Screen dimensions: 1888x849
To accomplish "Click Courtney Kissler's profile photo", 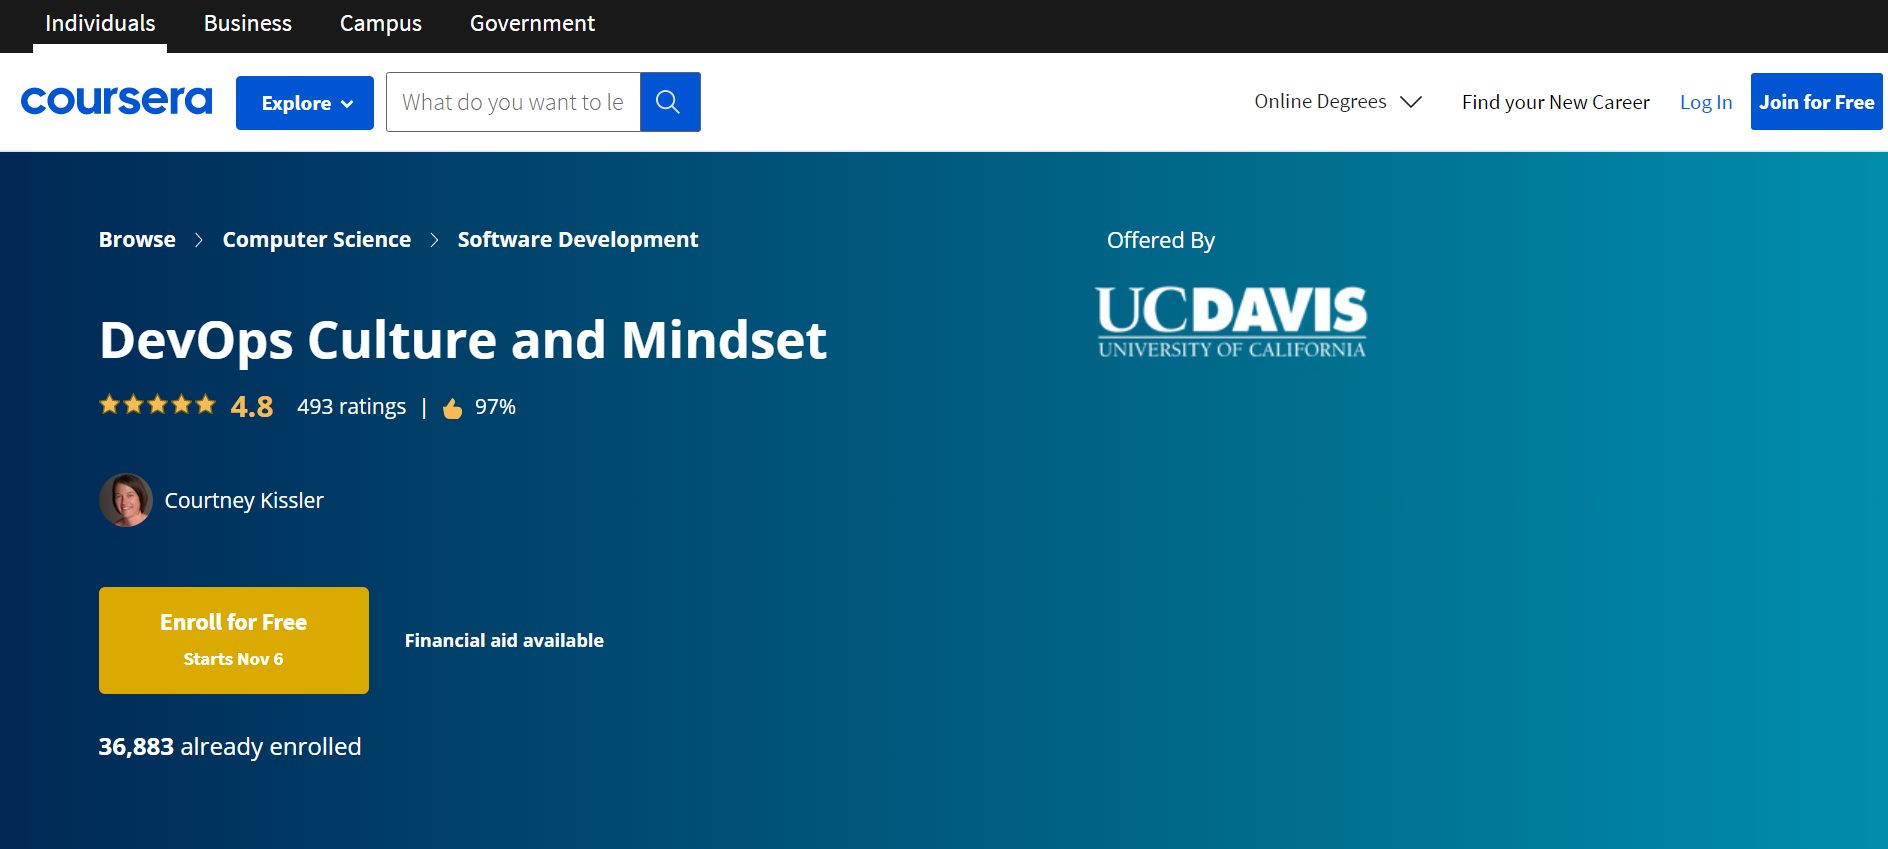I will tap(126, 500).
